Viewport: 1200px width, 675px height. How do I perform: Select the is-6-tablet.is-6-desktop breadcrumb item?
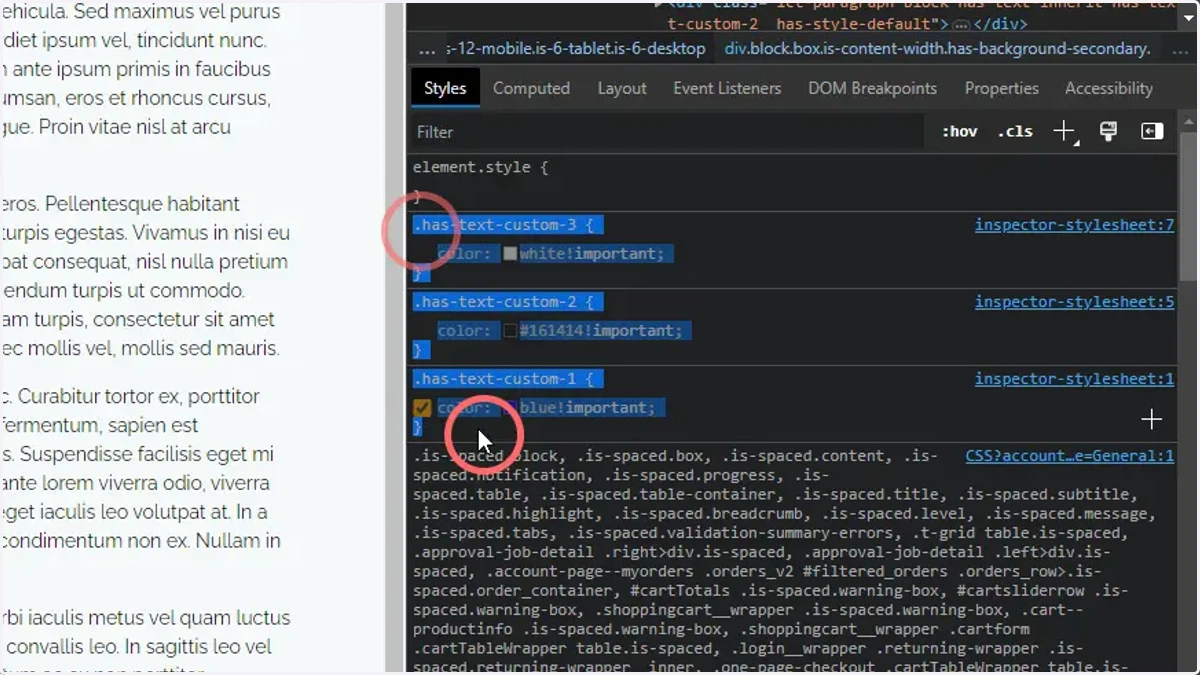(576, 49)
